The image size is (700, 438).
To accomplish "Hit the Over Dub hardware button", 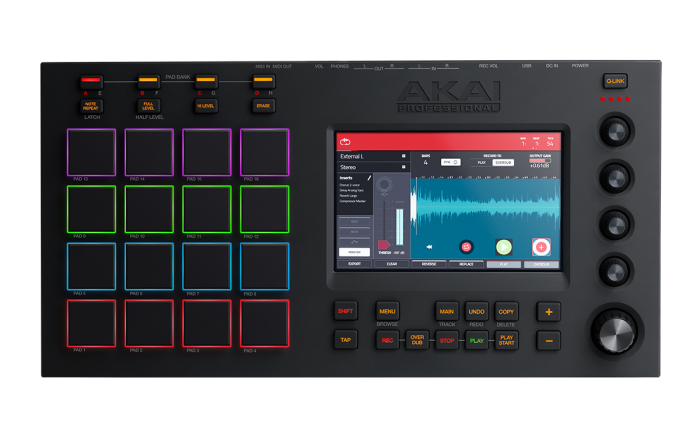I will click(417, 340).
